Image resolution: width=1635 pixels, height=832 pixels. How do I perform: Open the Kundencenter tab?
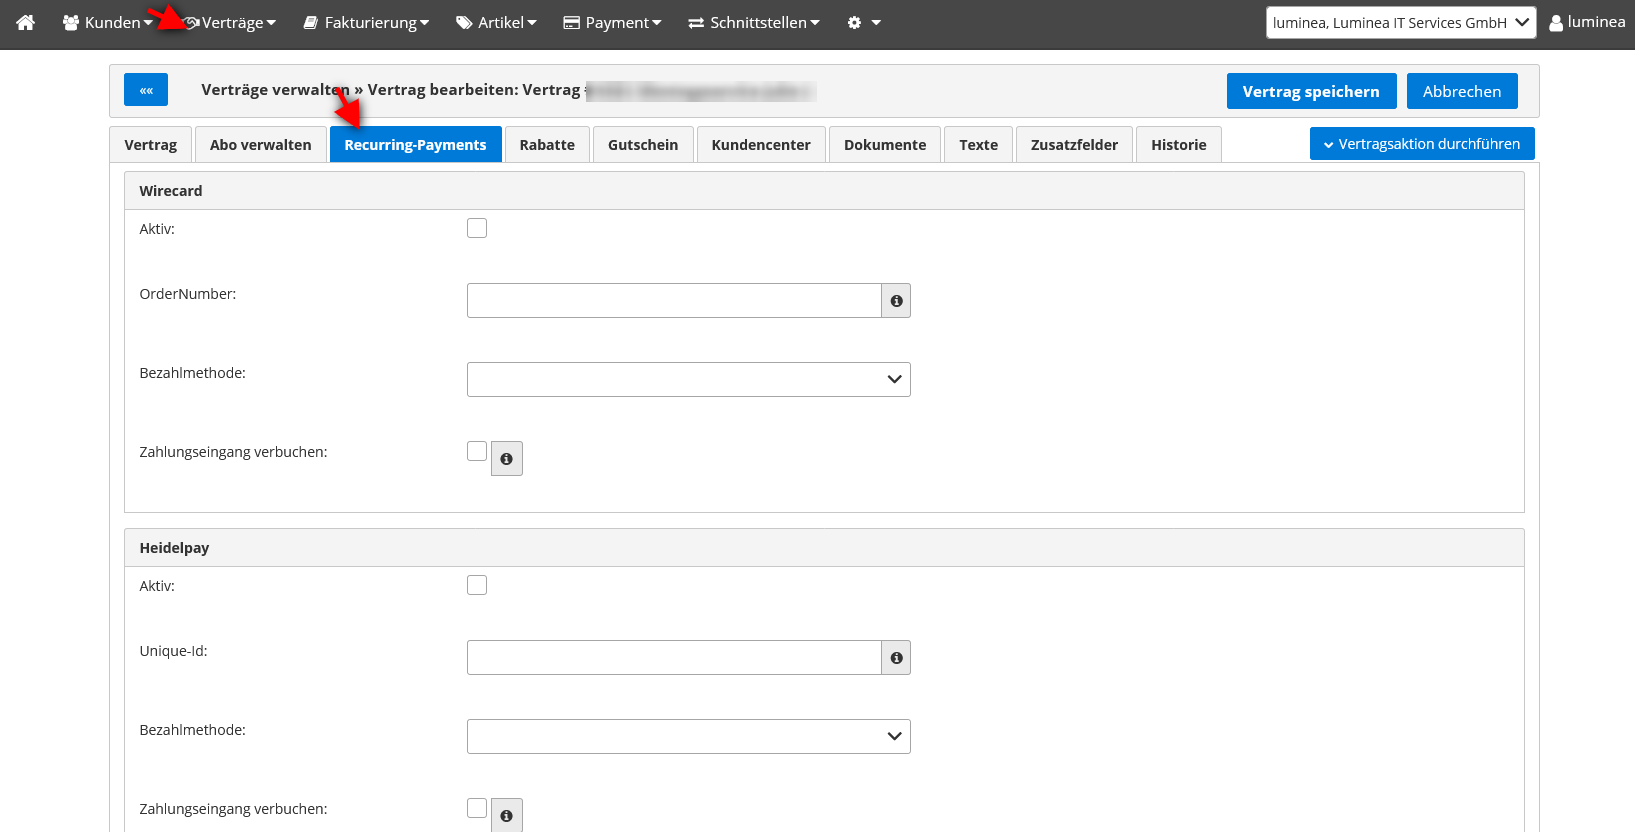pos(761,145)
